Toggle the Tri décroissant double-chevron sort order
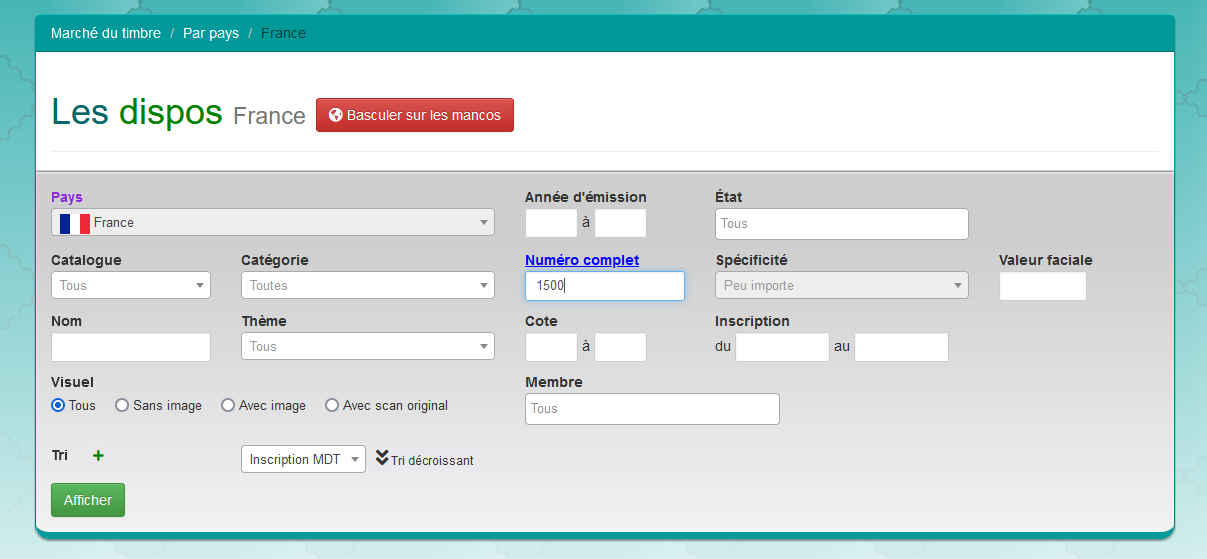This screenshot has height=559, width=1207. (382, 458)
